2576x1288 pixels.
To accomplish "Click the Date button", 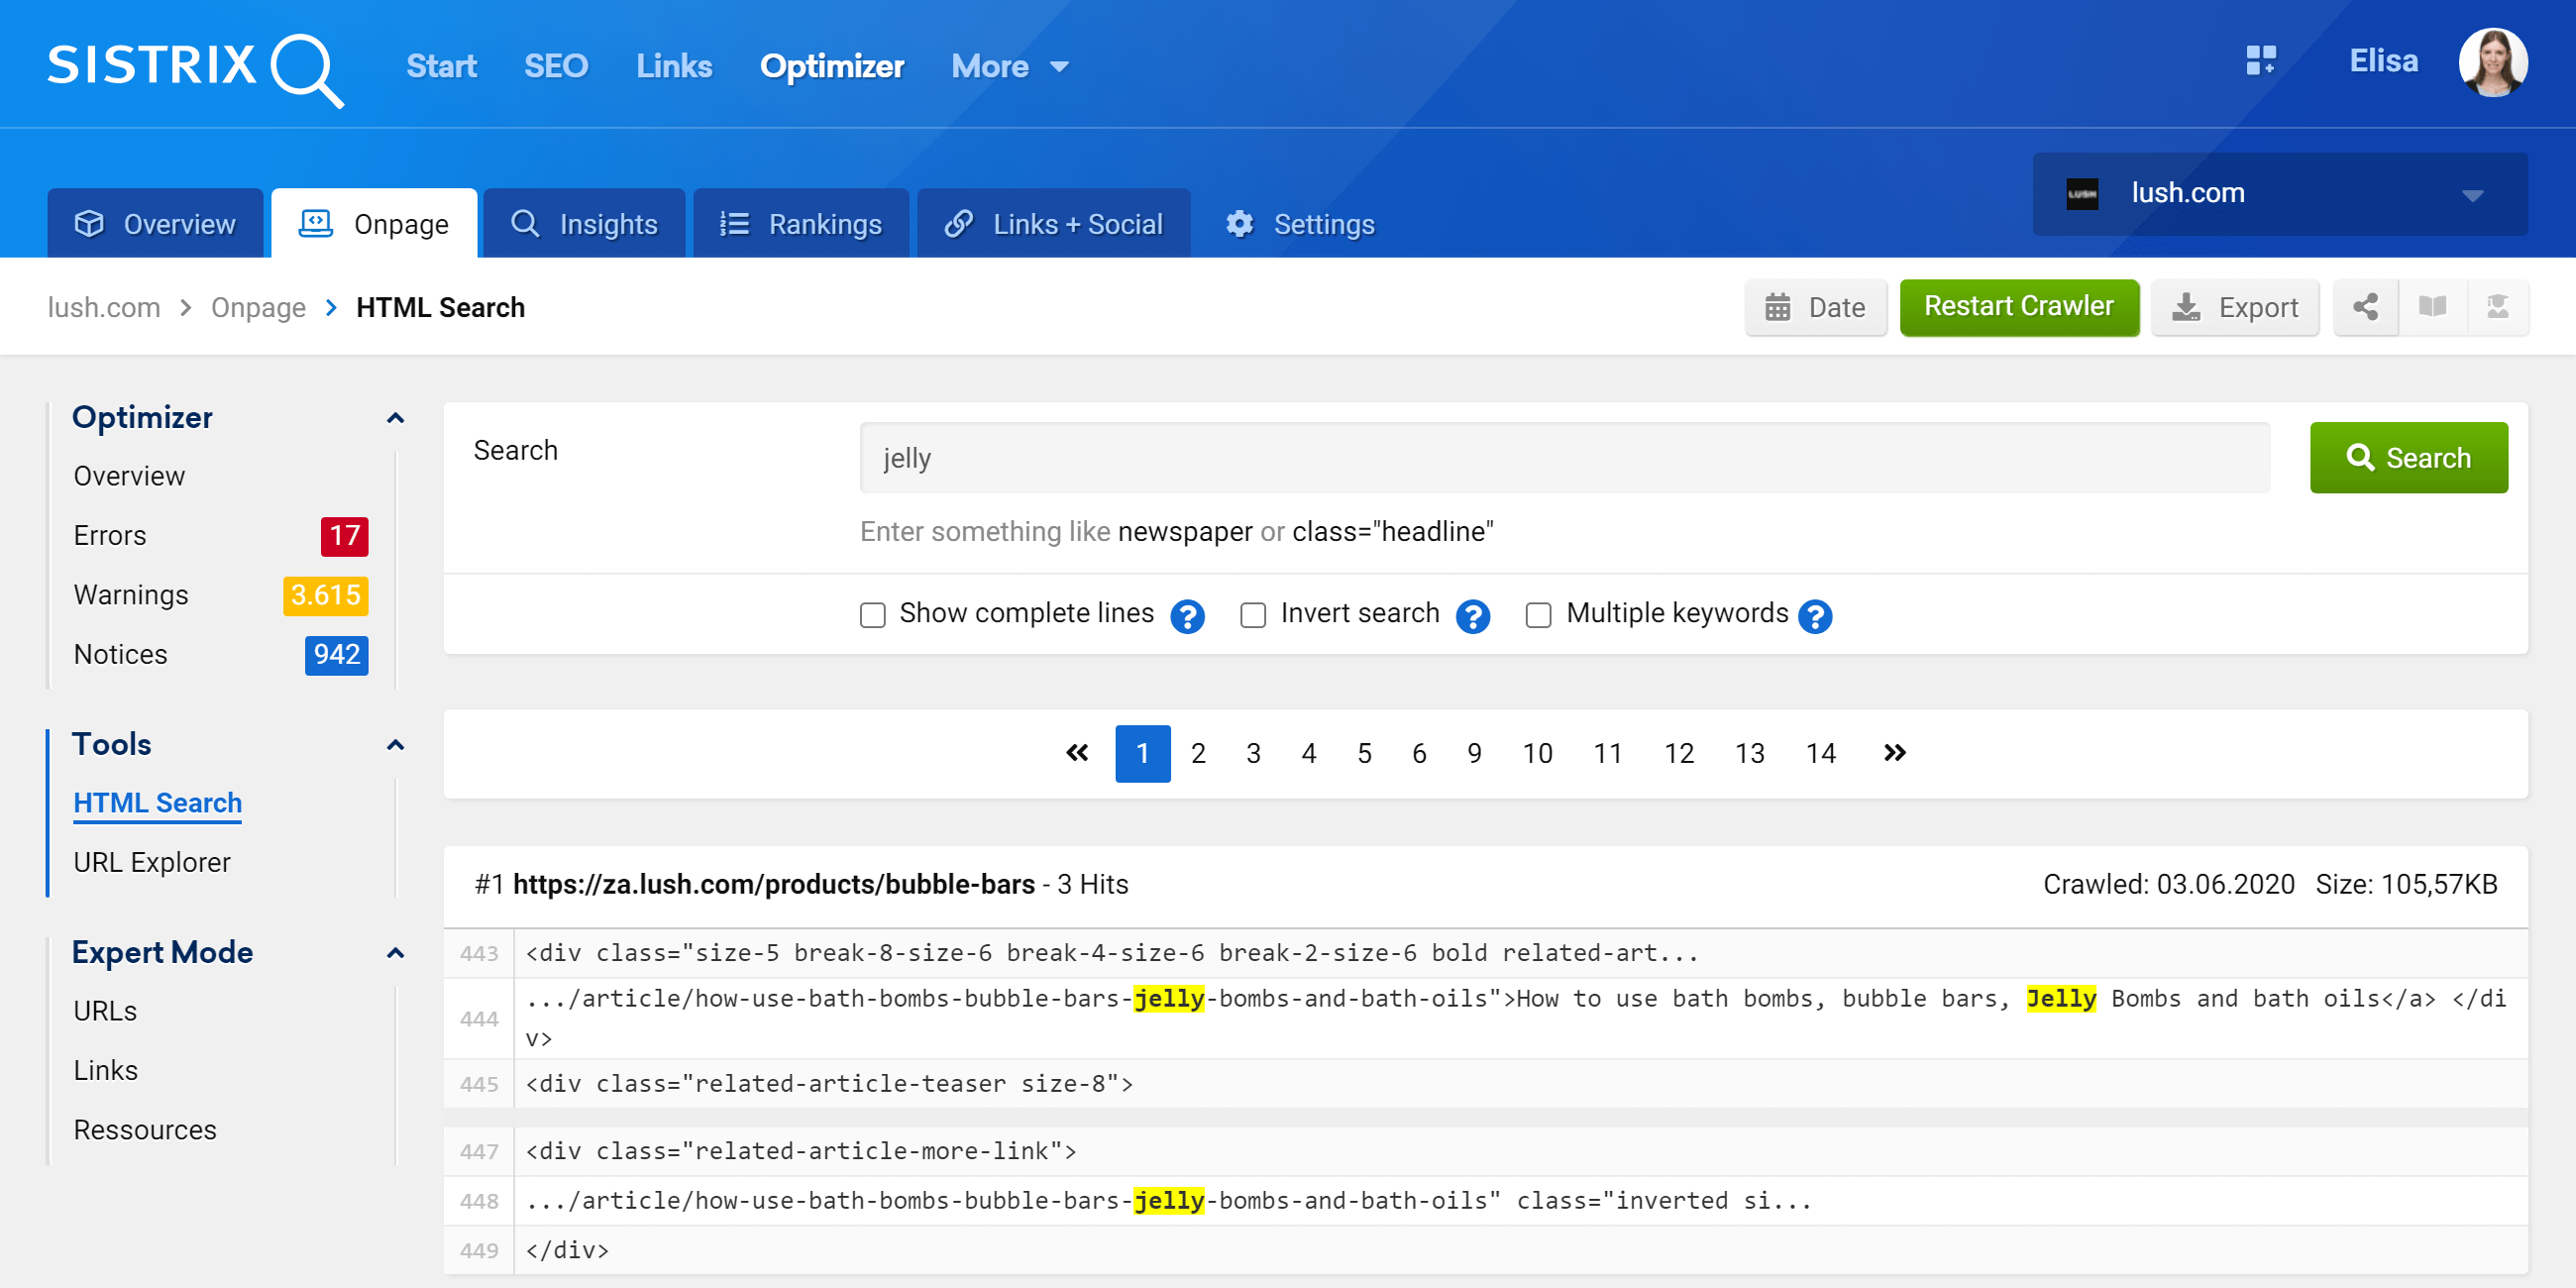I will [x=1815, y=307].
